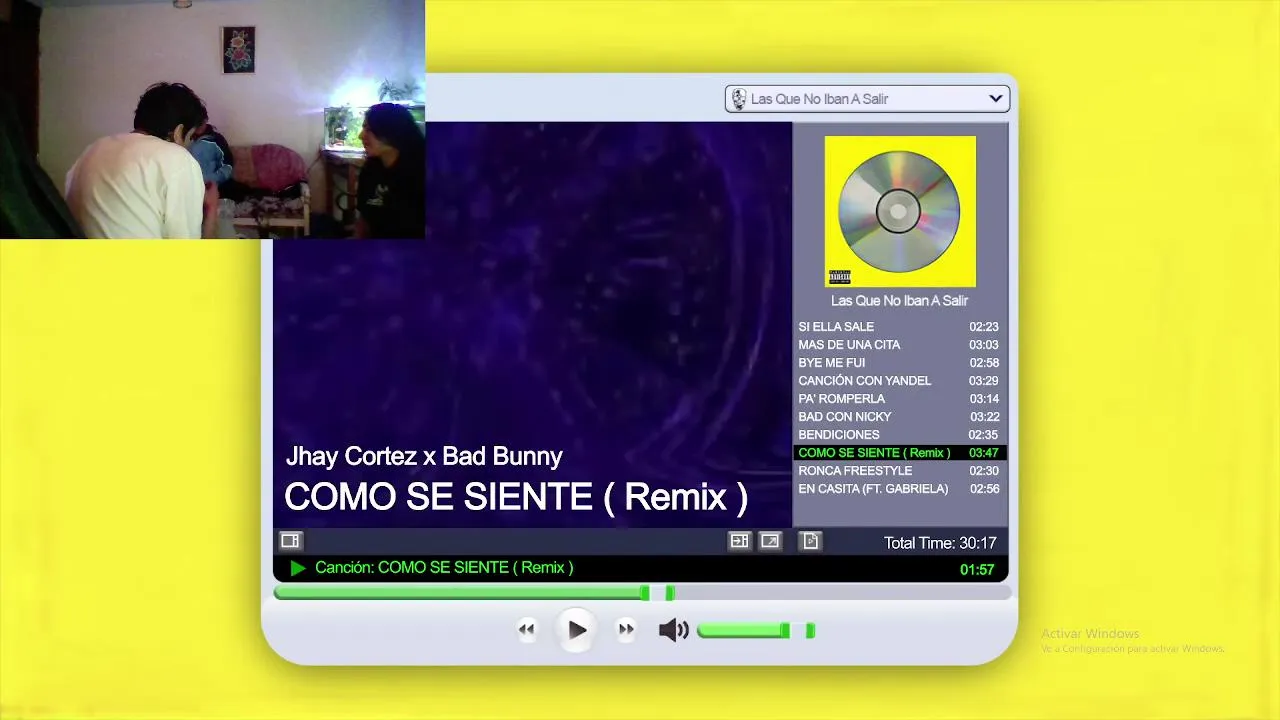This screenshot has height=720, width=1280.
Task: Click the 01:57 elapsed time display
Action: 977,569
